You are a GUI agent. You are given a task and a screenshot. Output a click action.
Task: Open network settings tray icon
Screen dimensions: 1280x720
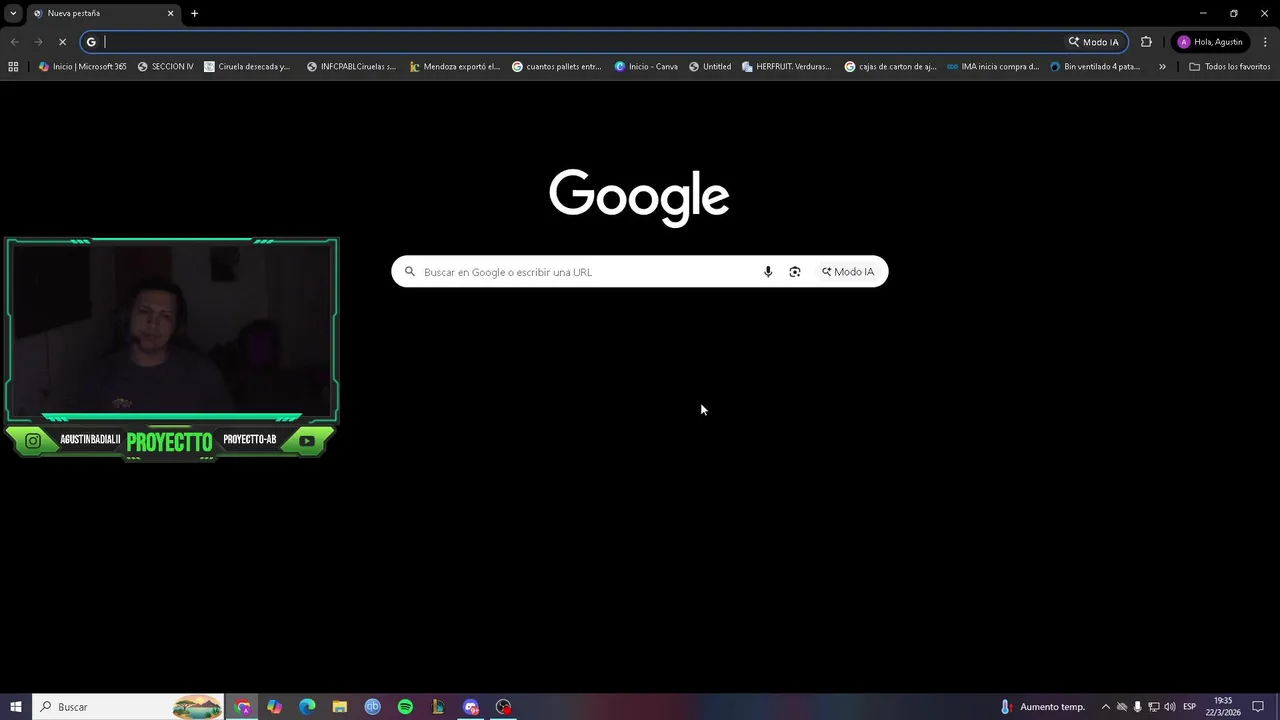[1153, 707]
